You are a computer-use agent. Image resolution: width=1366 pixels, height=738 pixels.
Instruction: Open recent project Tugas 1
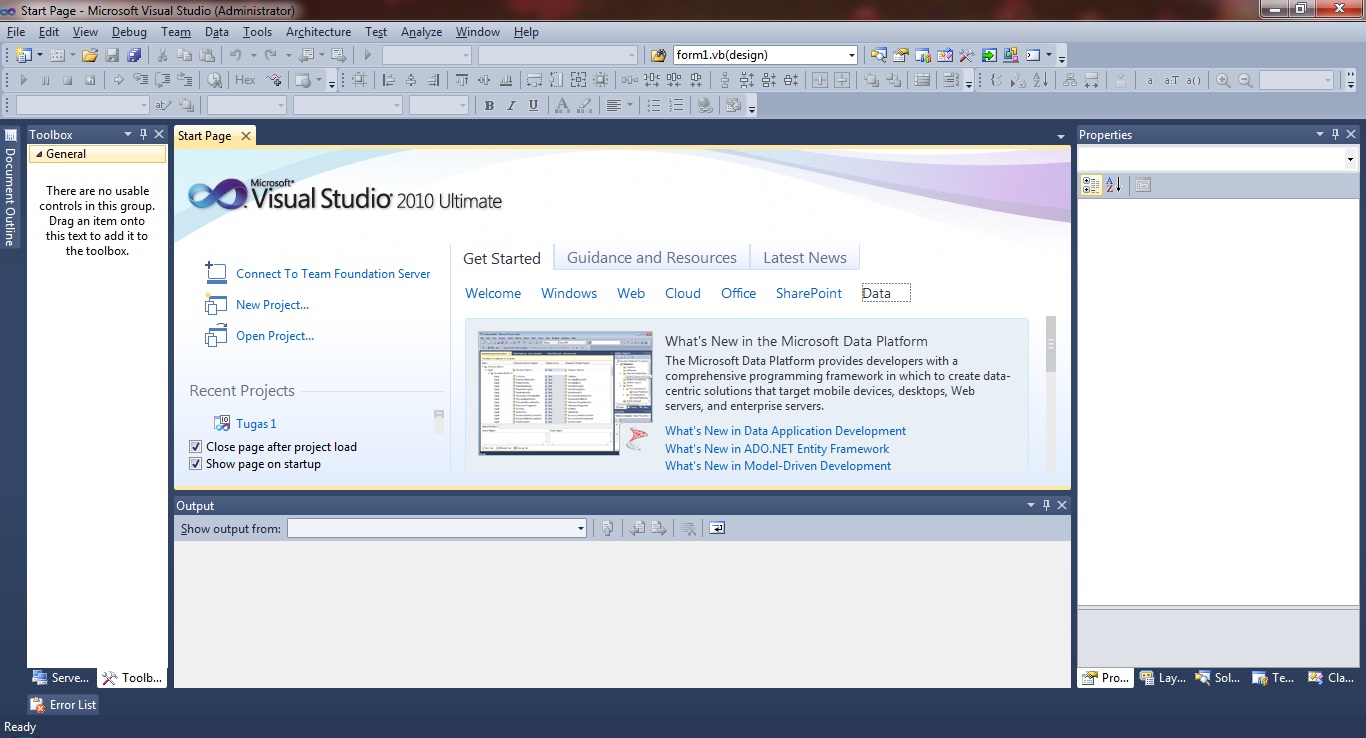coord(256,424)
